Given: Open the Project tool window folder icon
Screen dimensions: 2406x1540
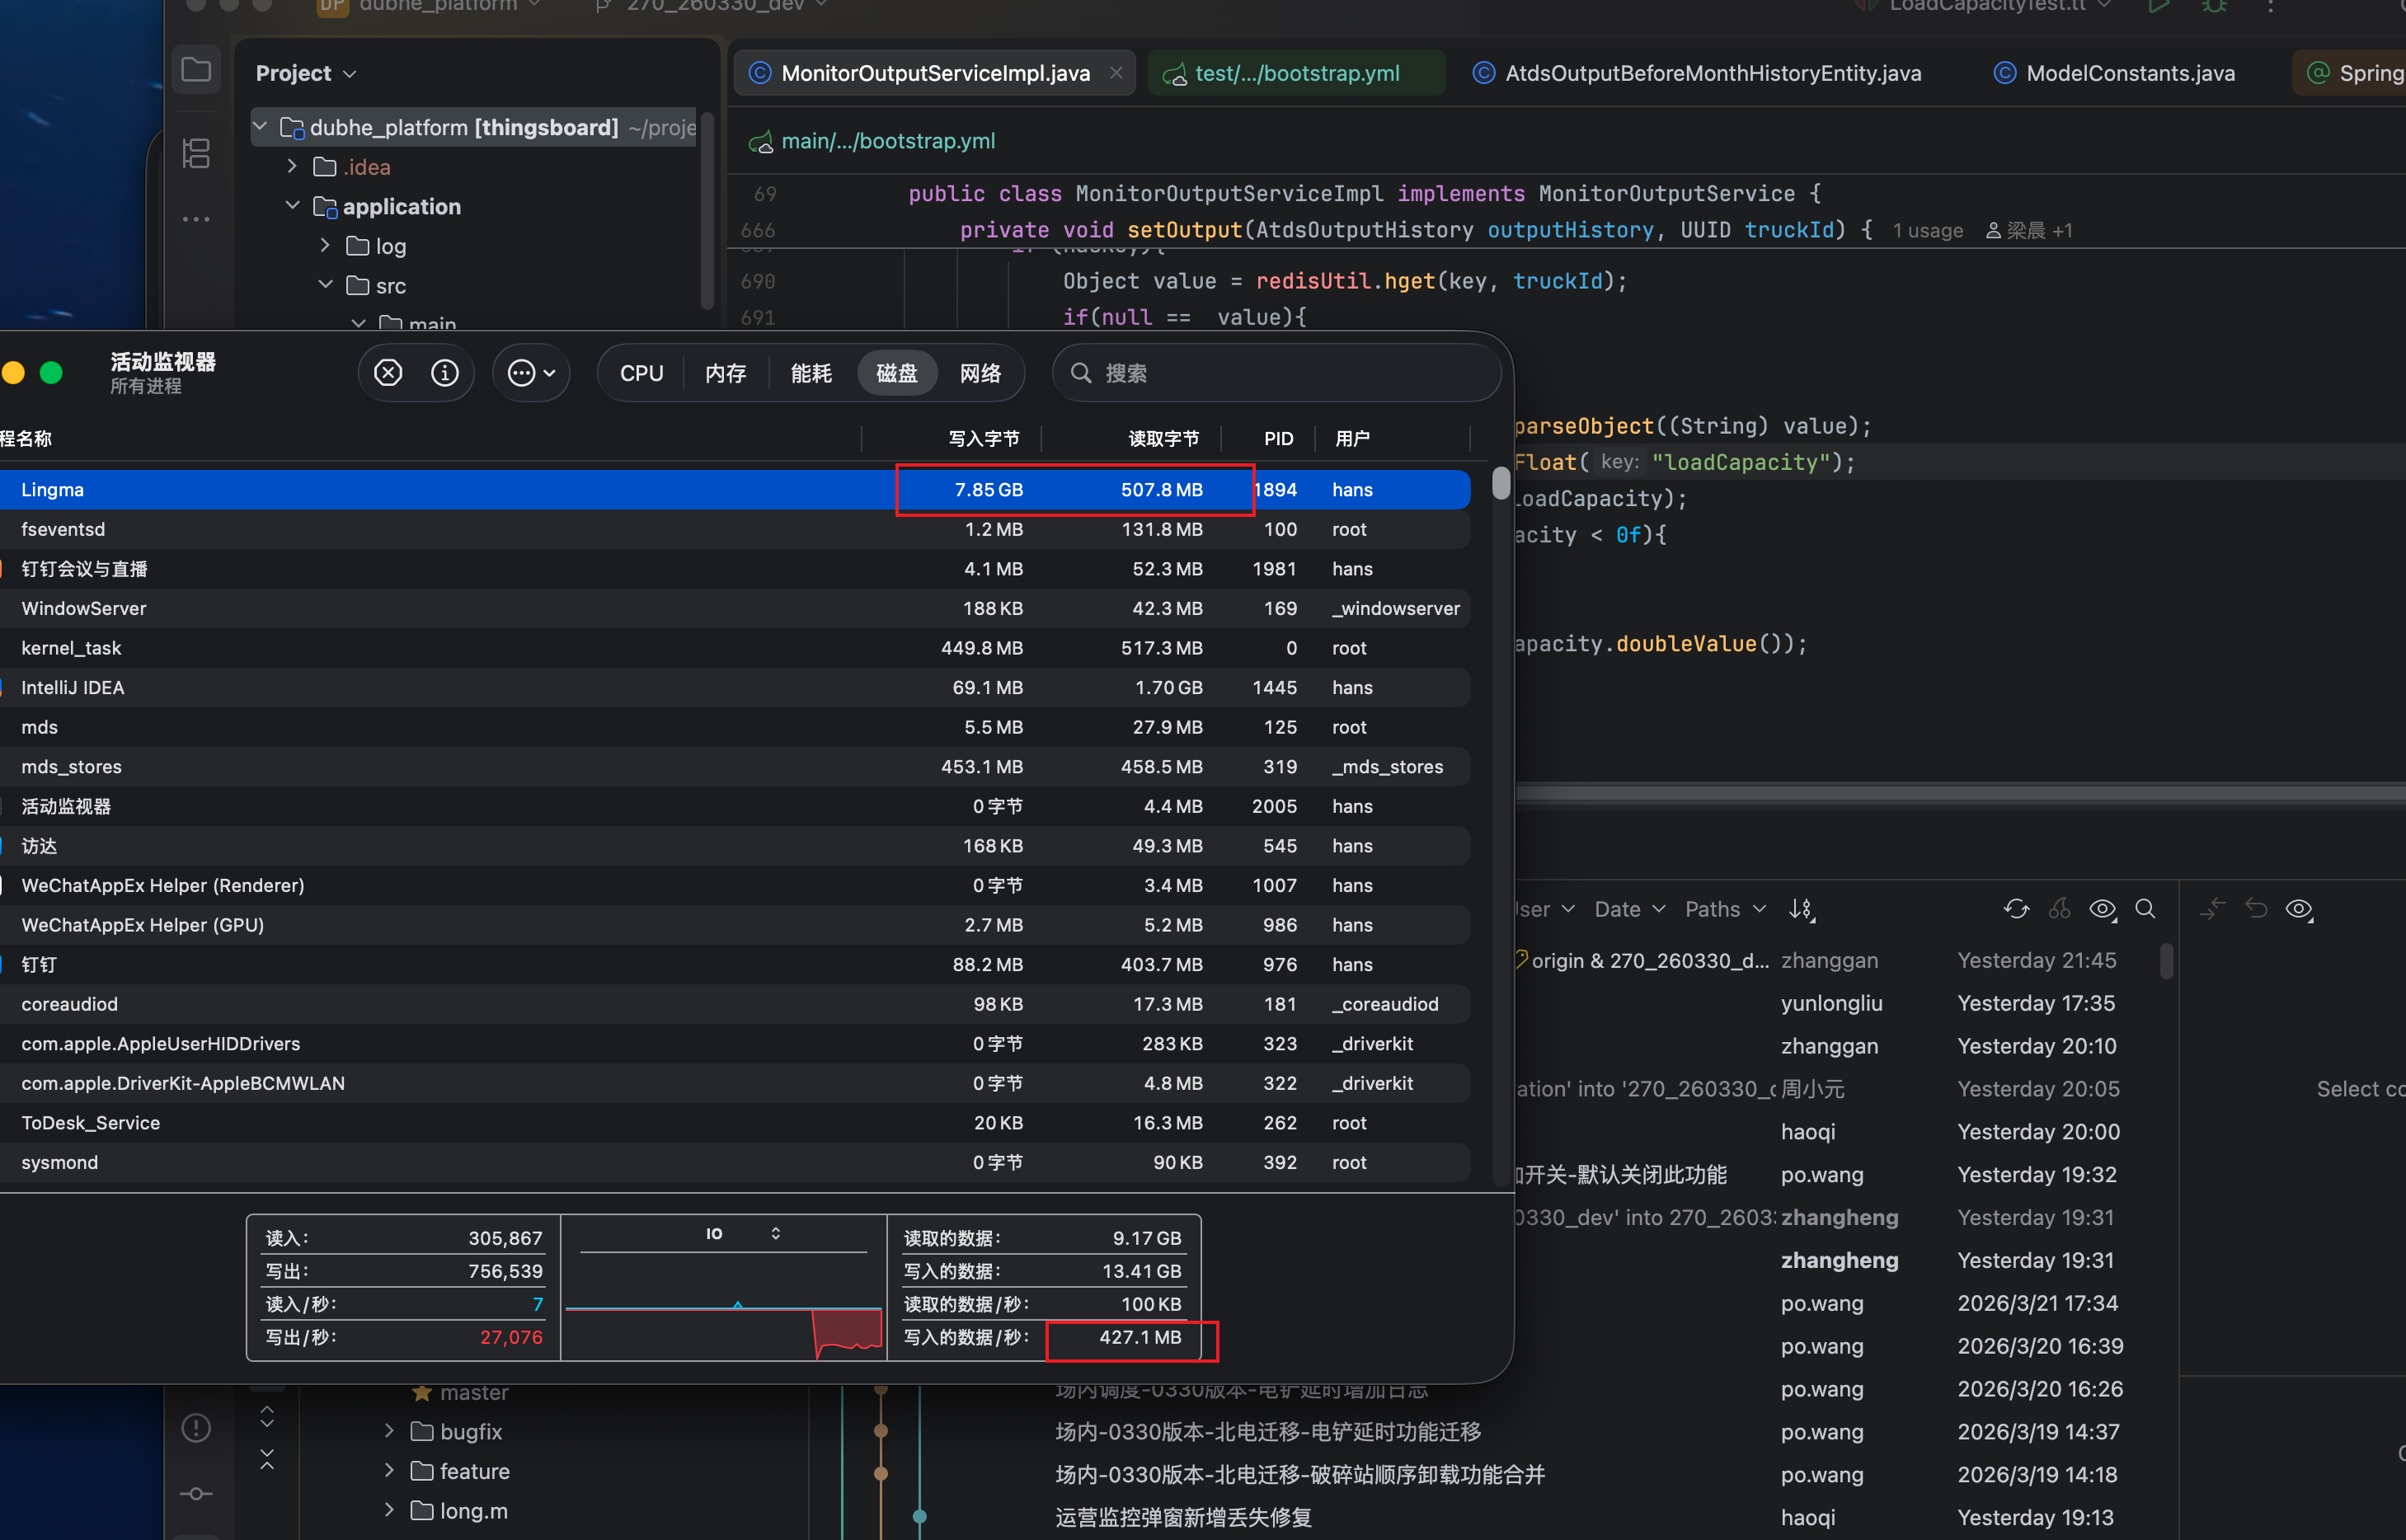Looking at the screenshot, I should [x=196, y=70].
